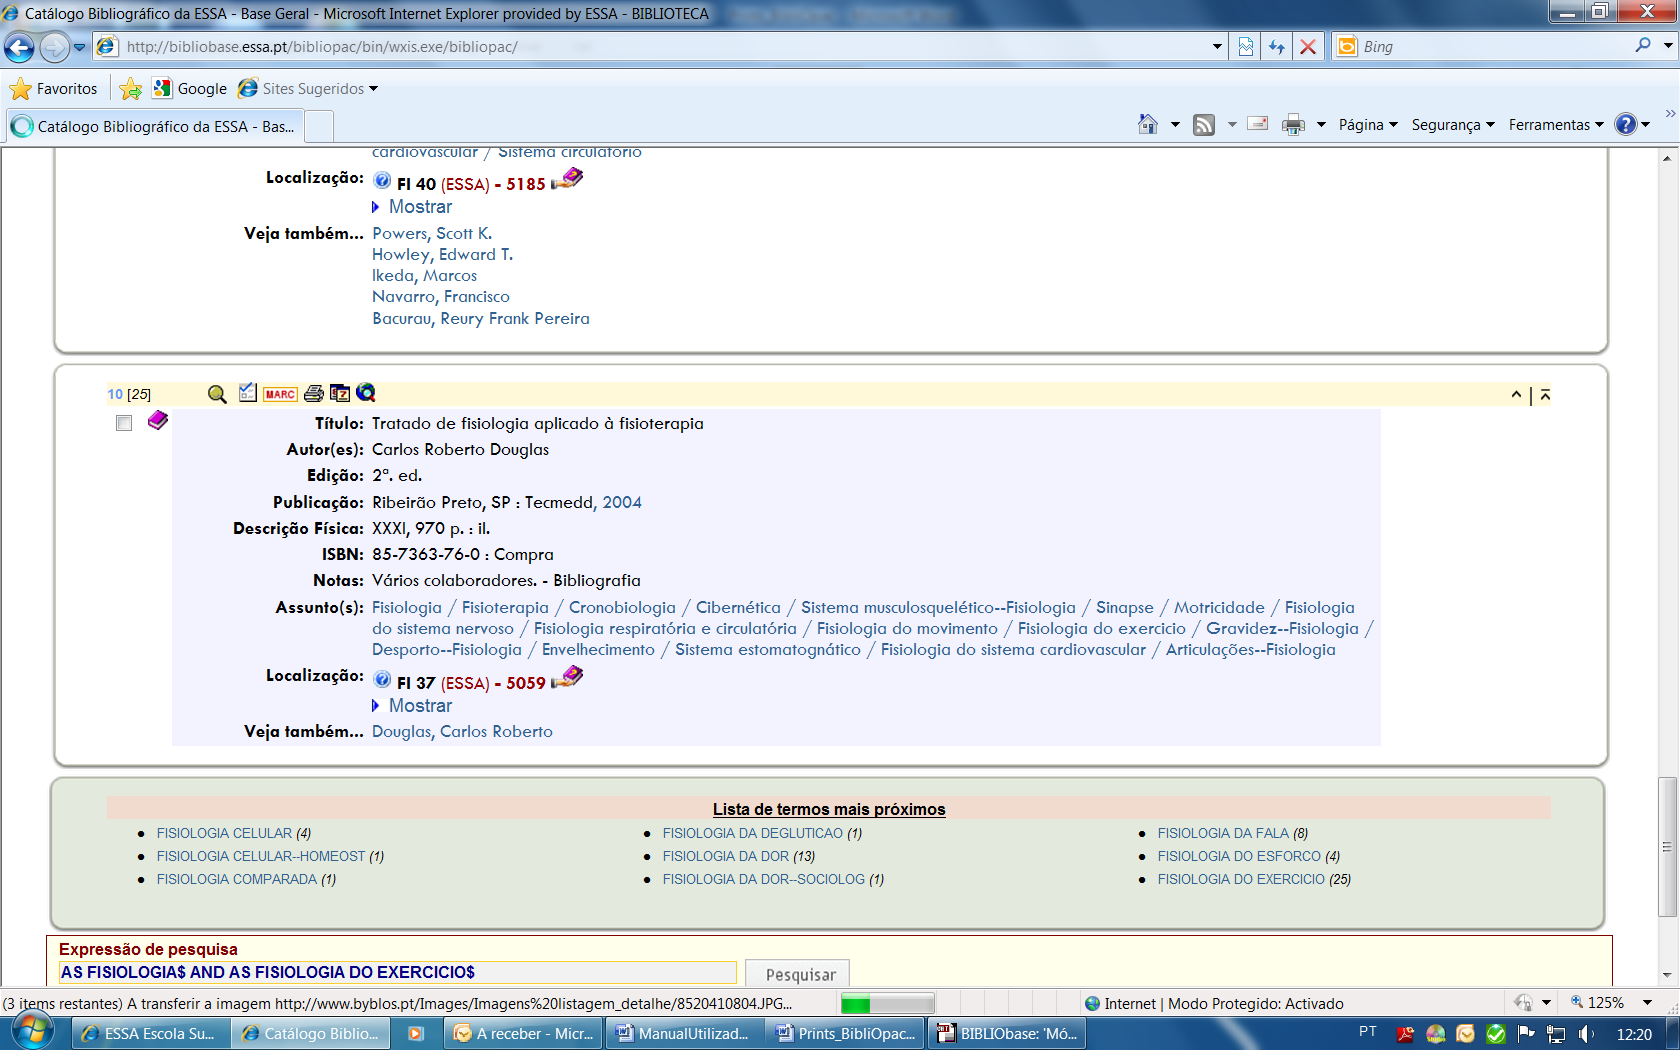Screen dimensions: 1680x1050
Task: Open subject Sinapse
Action: pyautogui.click(x=1124, y=607)
